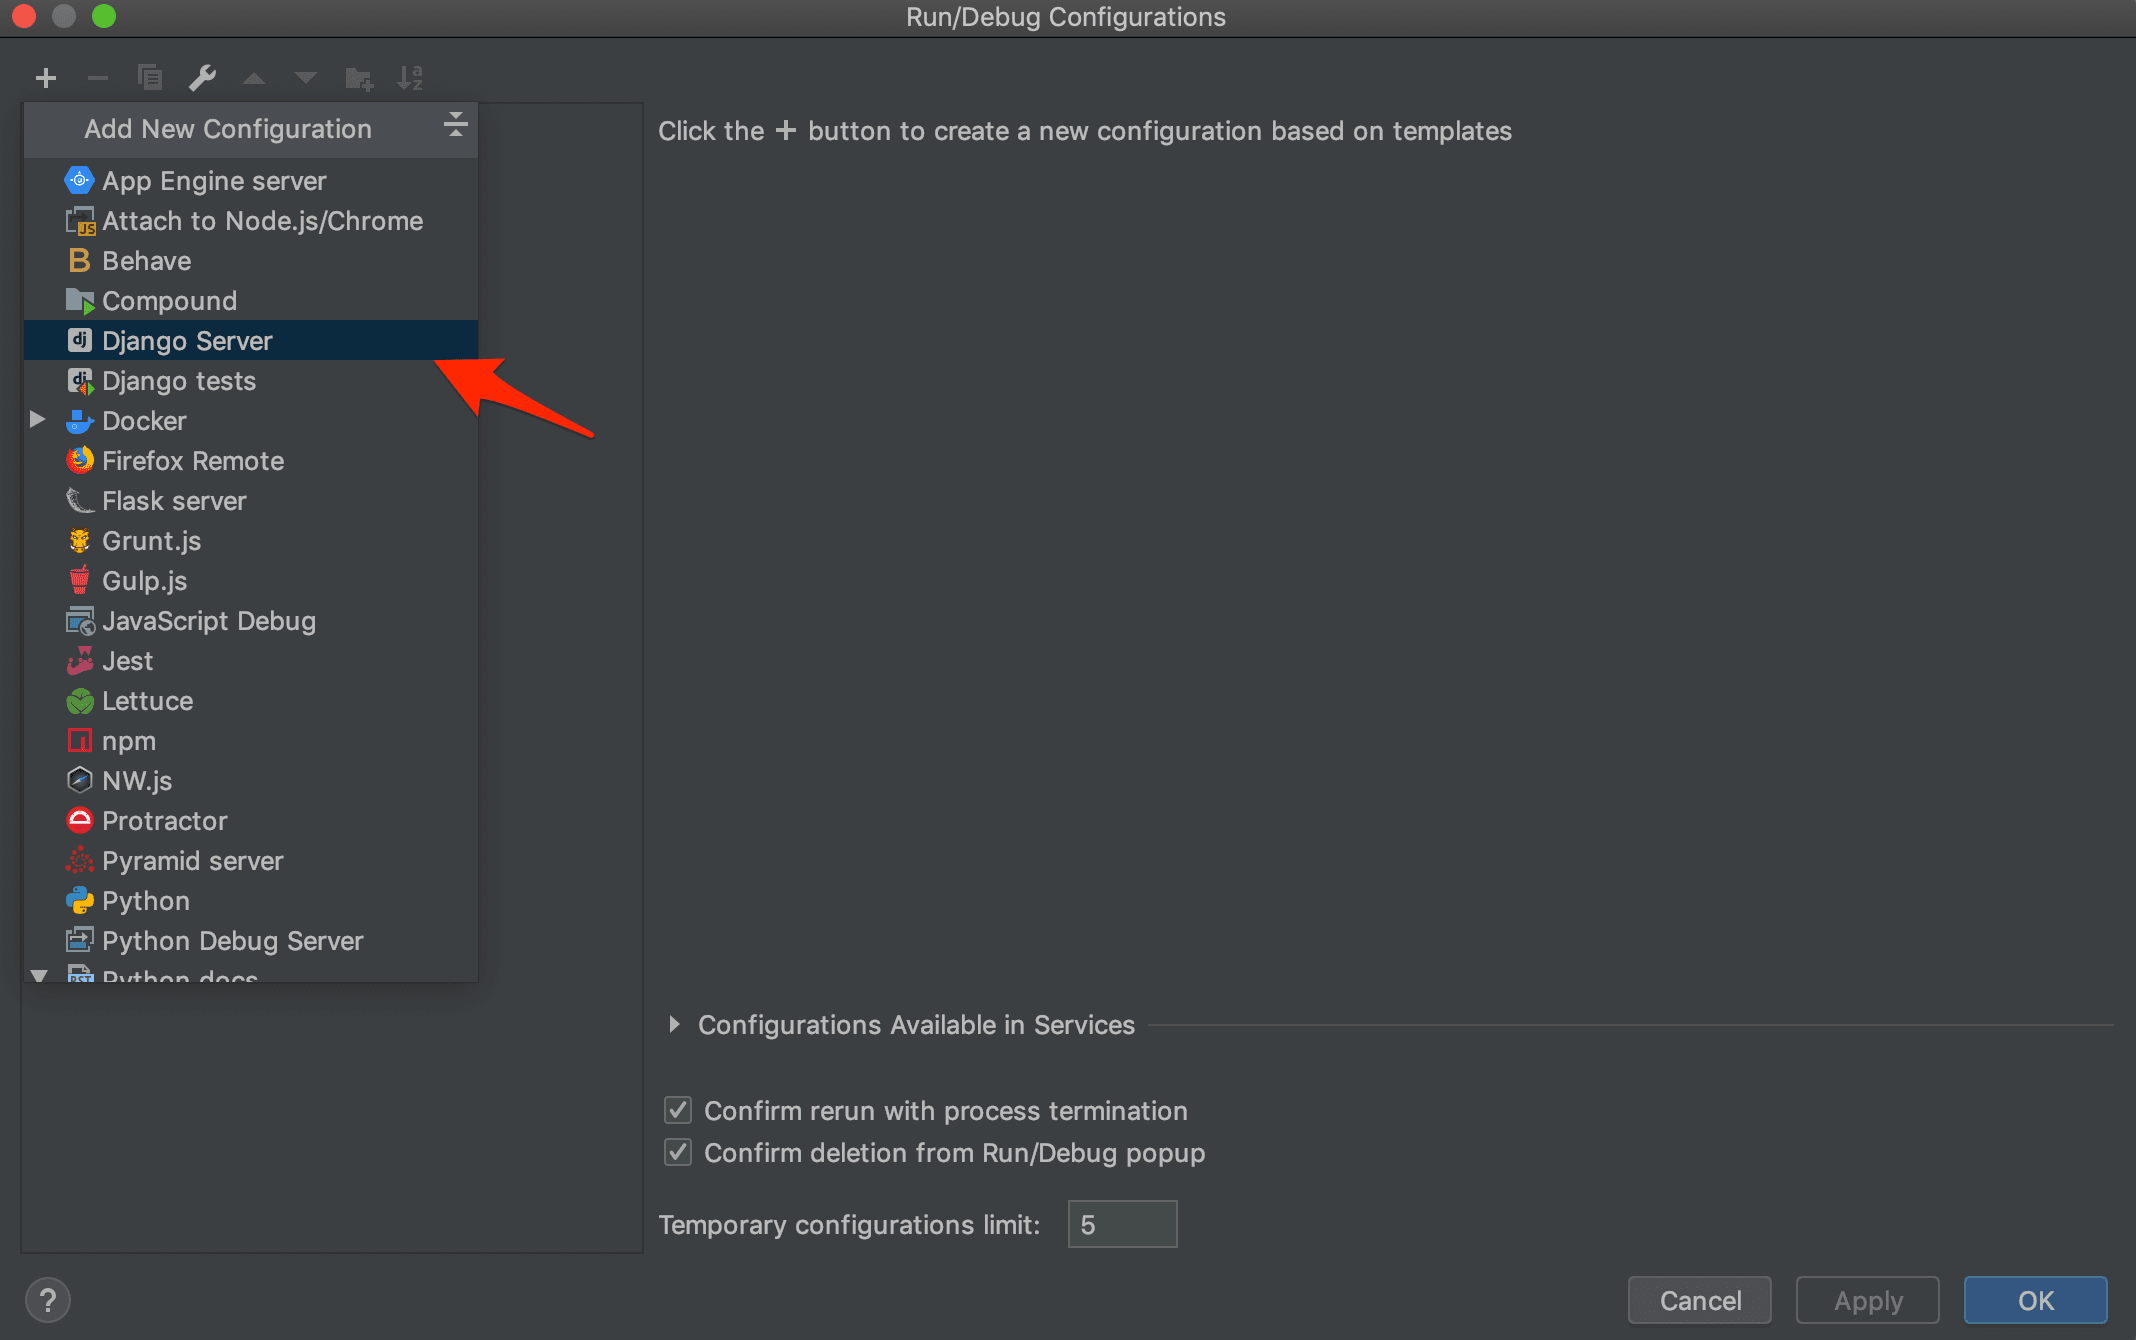Click the Add New Configuration plus icon
This screenshot has height=1340, width=2136.
point(46,78)
